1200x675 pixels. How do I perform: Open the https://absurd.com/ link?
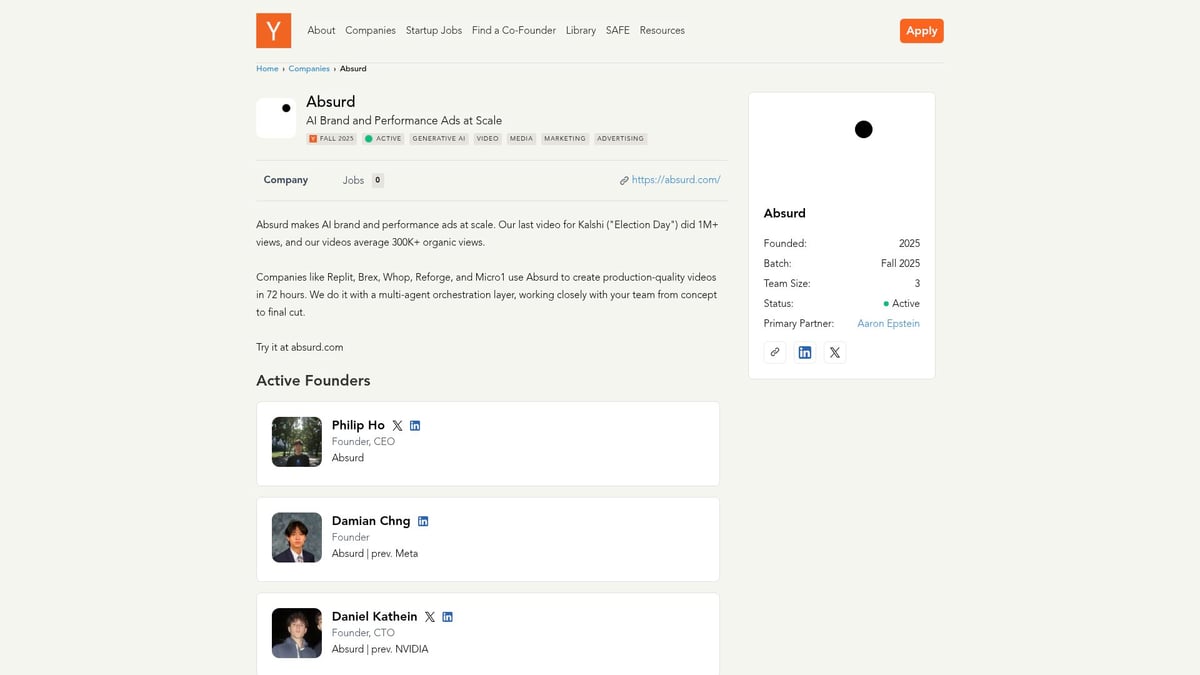tap(676, 180)
